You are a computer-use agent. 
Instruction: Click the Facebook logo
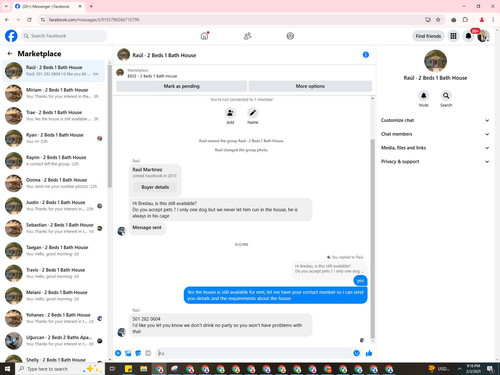click(x=11, y=36)
